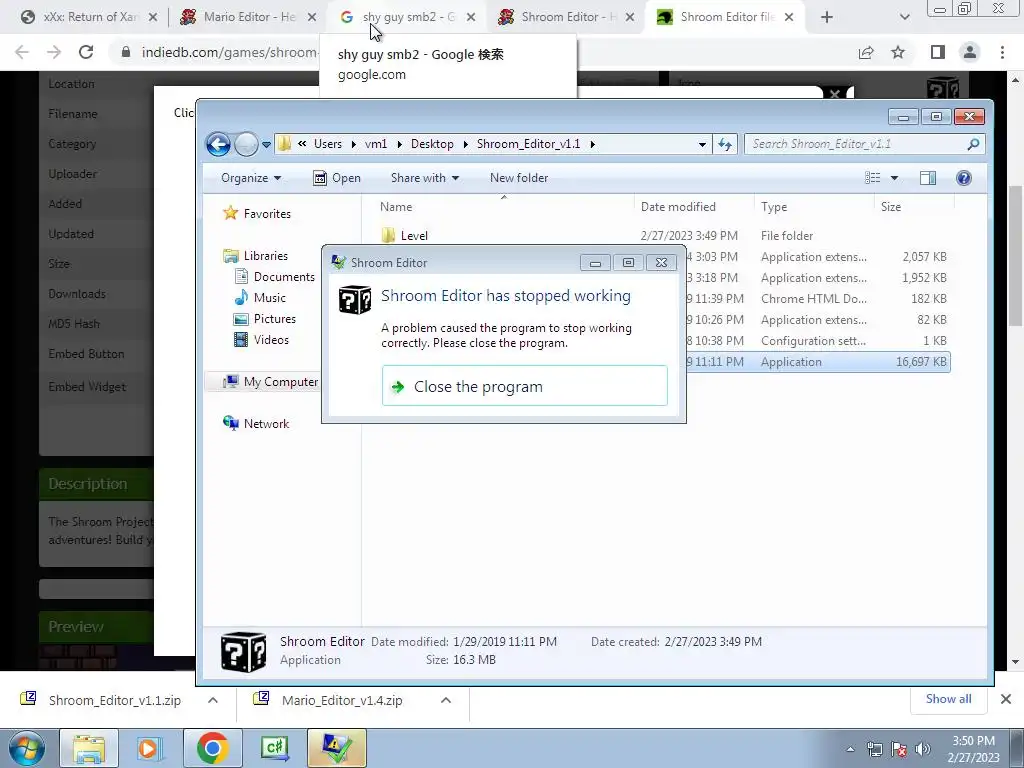Click the volume tray icon
Screen dimensions: 1024x768
[x=922, y=748]
